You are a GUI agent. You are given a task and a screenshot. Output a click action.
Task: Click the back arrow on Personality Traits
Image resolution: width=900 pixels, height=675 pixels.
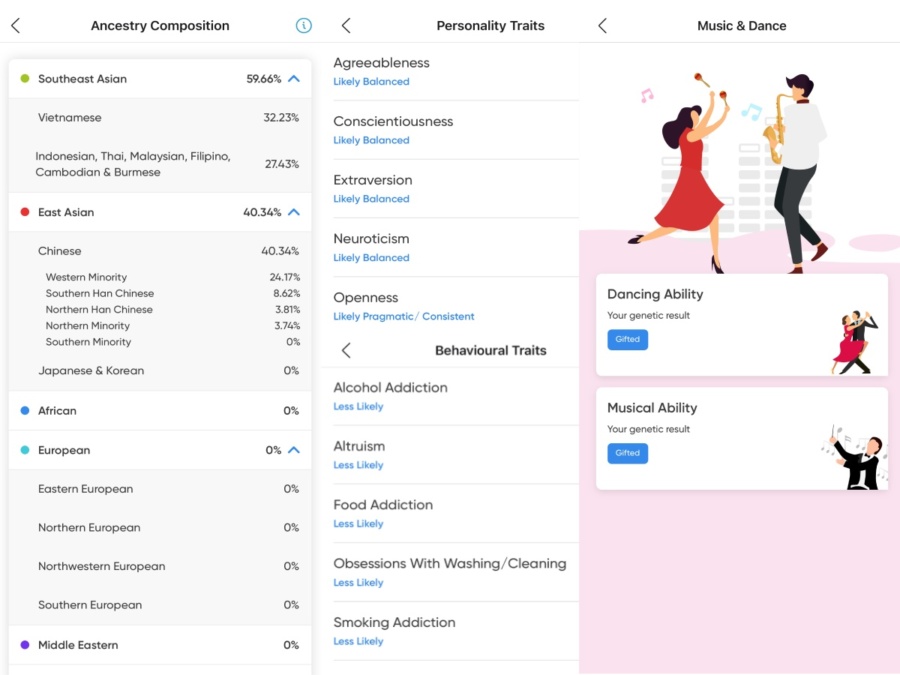pyautogui.click(x=347, y=26)
